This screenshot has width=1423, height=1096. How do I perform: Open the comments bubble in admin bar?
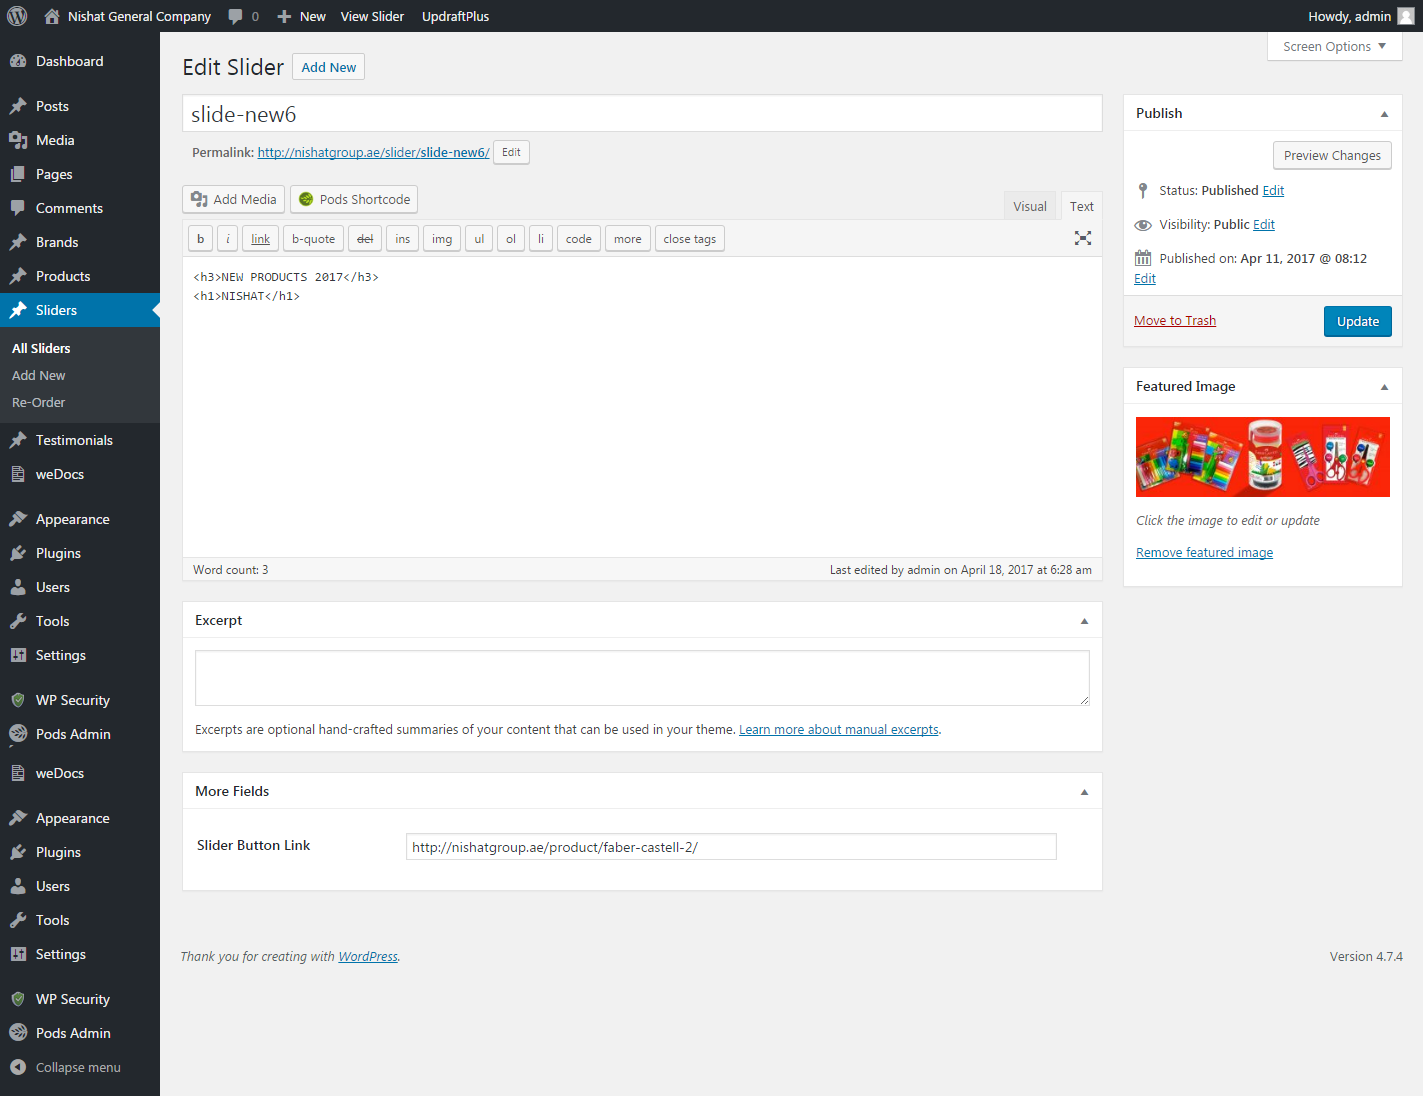point(242,16)
